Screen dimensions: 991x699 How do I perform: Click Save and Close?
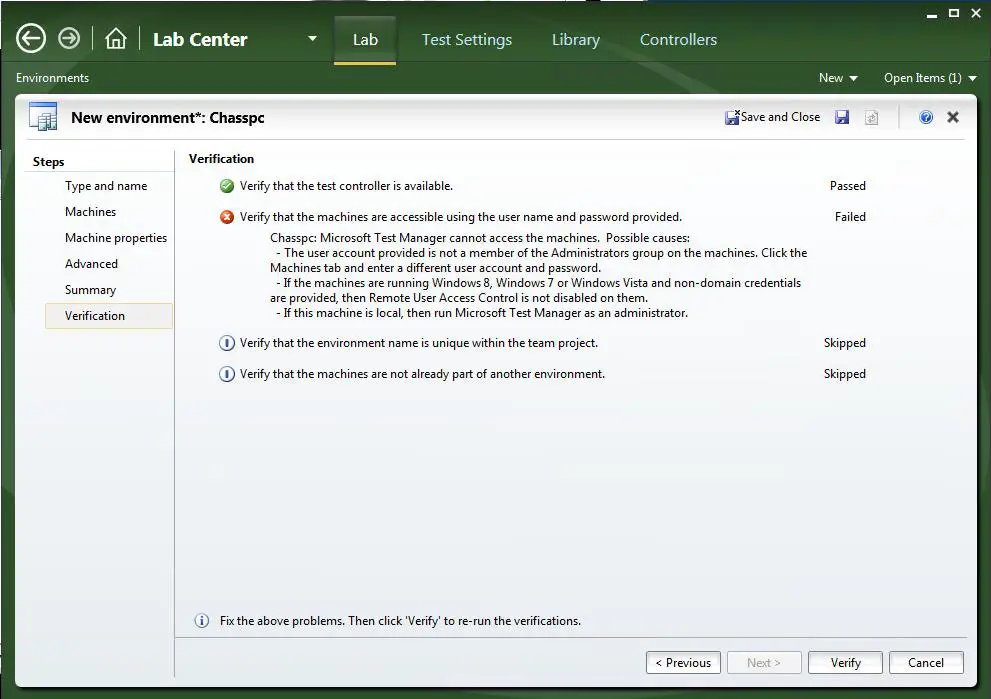[x=772, y=117]
